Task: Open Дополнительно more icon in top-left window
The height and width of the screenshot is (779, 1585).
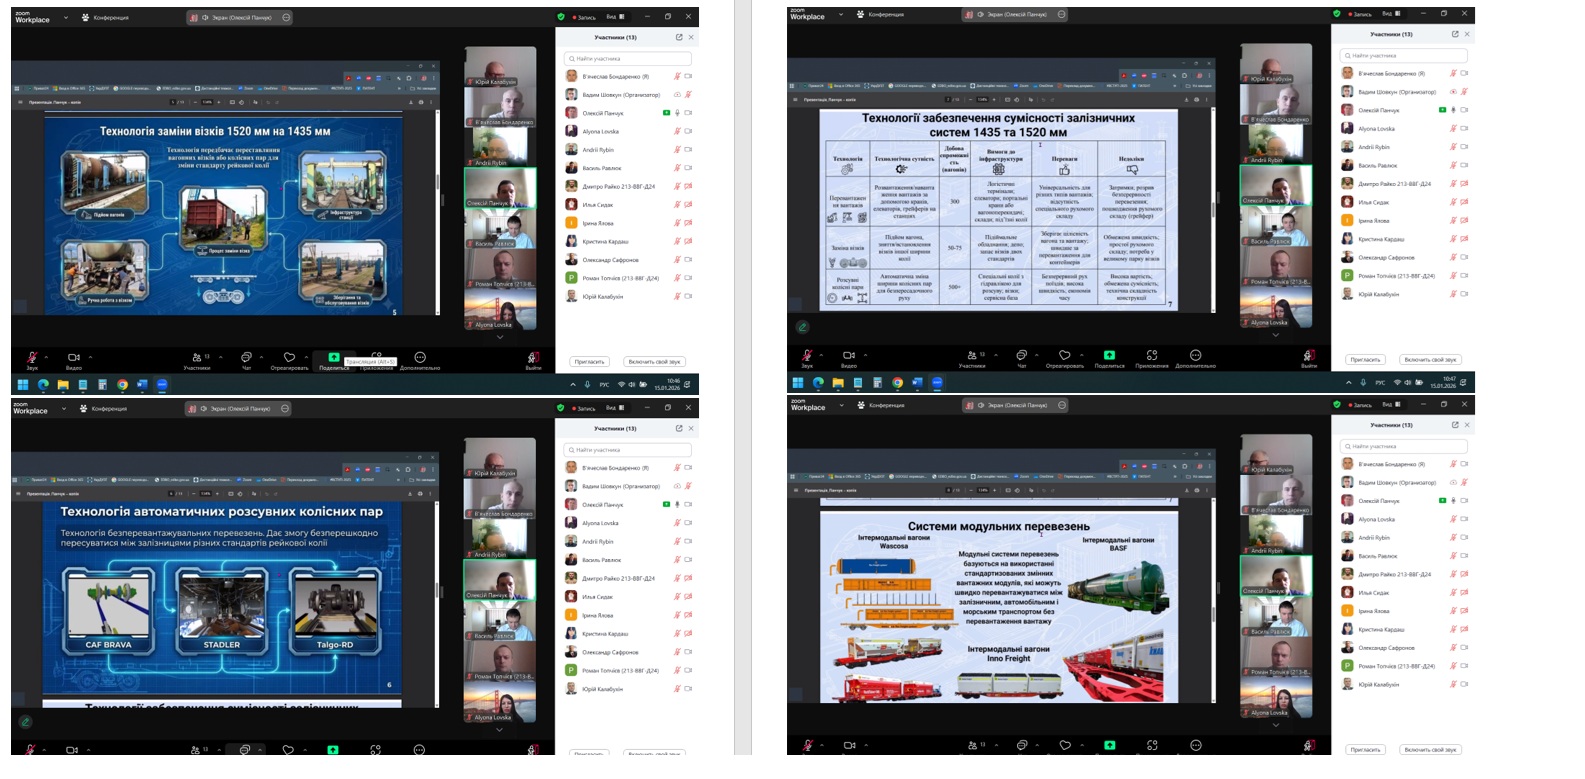Action: coord(420,357)
